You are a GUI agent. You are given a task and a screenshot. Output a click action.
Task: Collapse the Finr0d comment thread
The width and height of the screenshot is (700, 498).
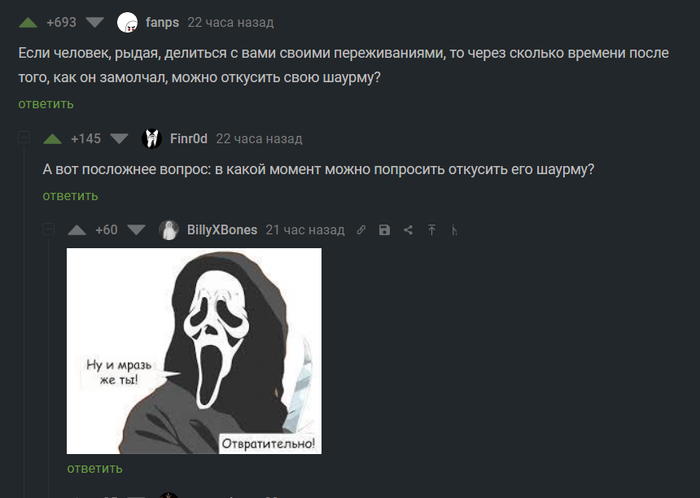[x=24, y=137]
